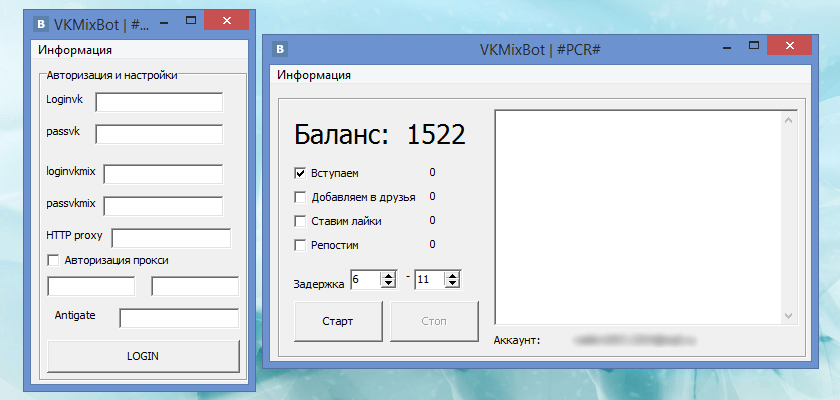
Task: Minimize the login window
Action: pyautogui.click(x=164, y=21)
